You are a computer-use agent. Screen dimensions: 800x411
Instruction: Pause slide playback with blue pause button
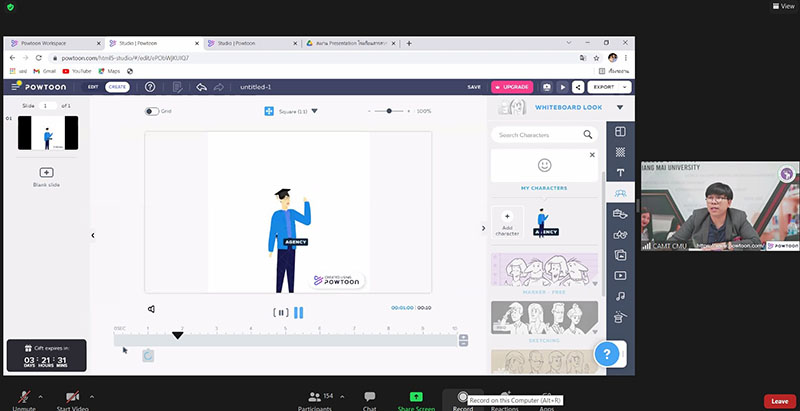[x=298, y=313]
